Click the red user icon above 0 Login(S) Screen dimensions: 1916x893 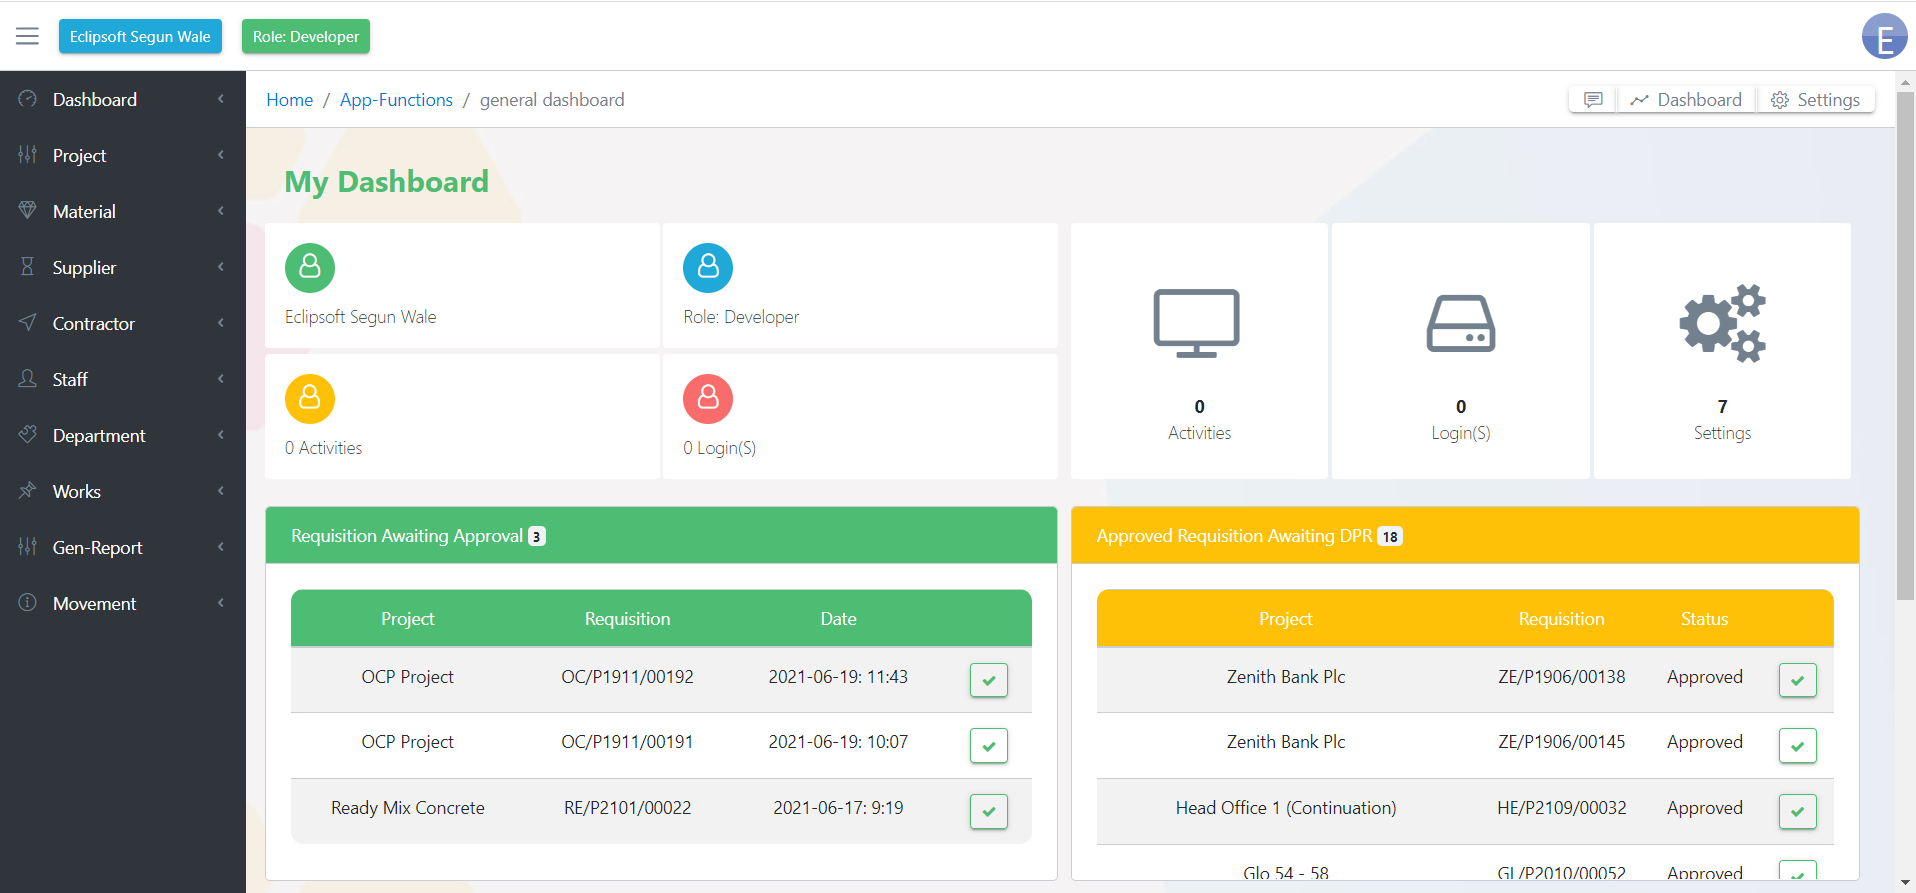708,398
